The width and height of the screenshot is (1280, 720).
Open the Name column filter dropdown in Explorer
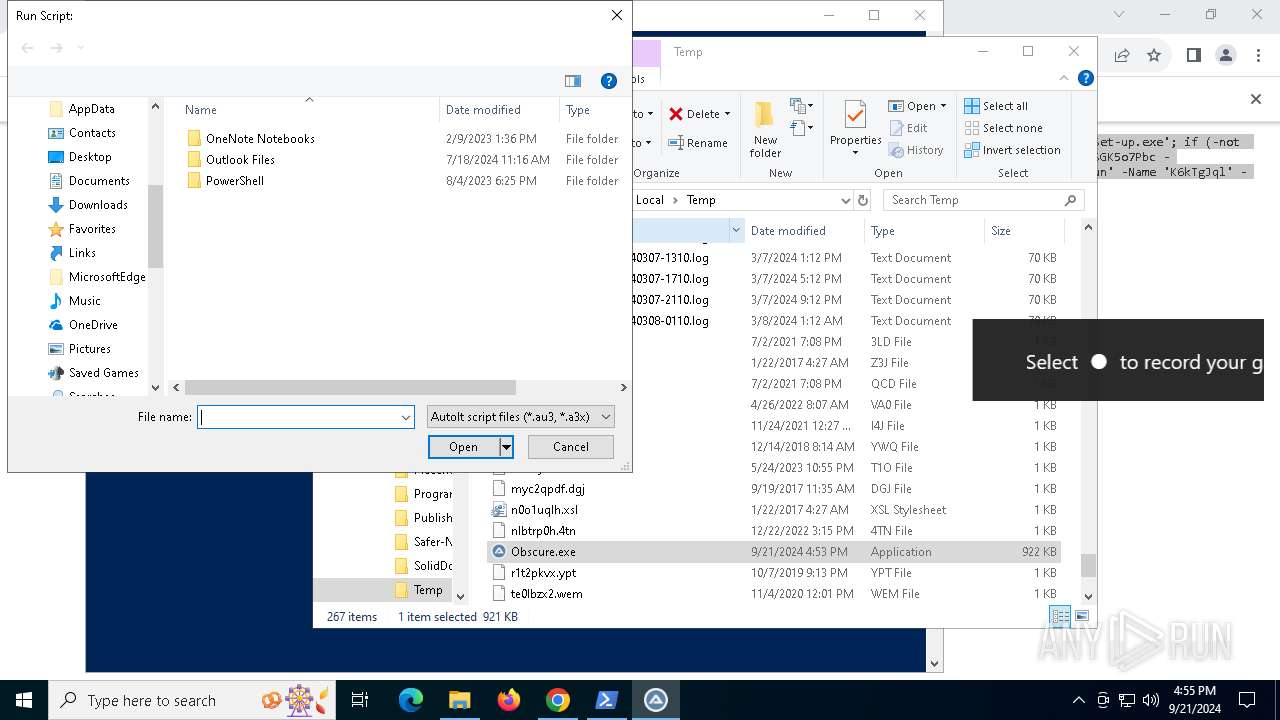point(737,230)
